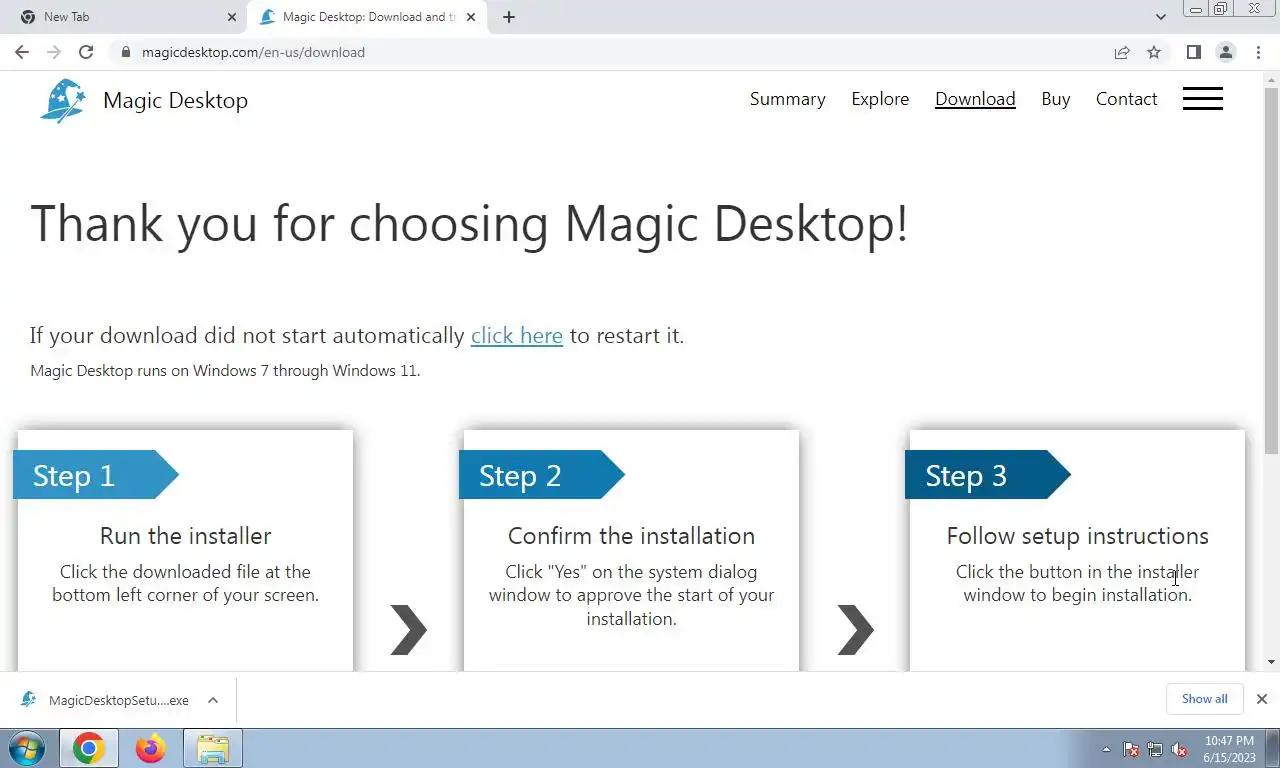The width and height of the screenshot is (1280, 768).
Task: Dismiss the downloads bar
Action: [1261, 699]
